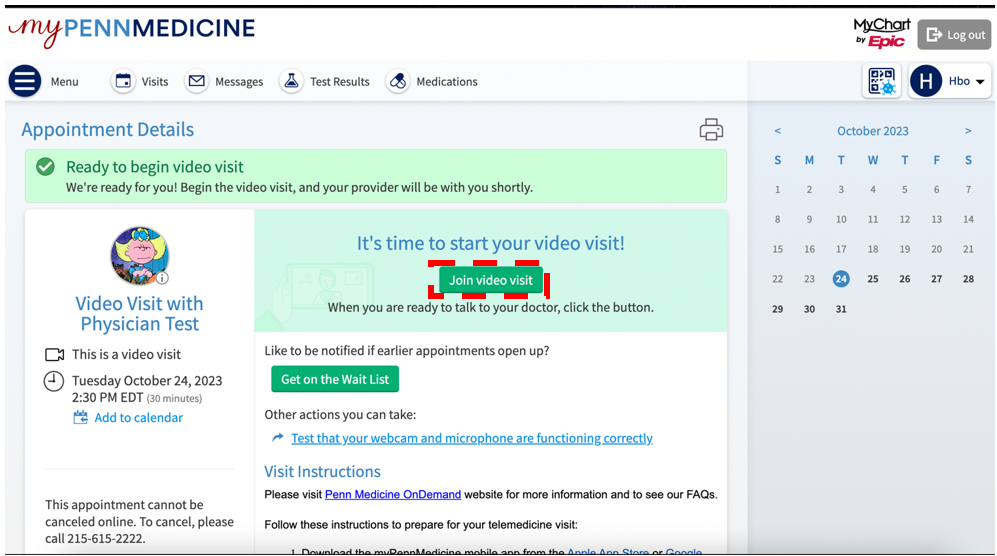Open the Medications menu item
Screen dimensions: 997x556
pyautogui.click(x=446, y=81)
